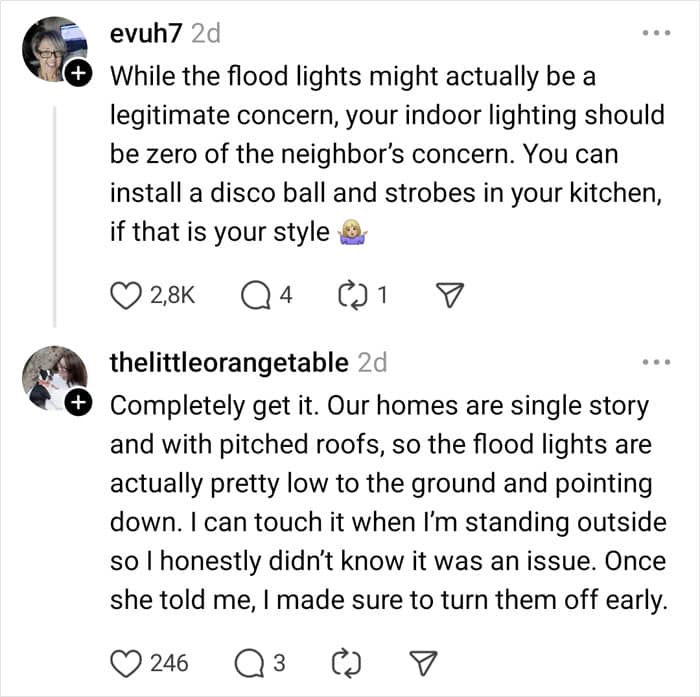The height and width of the screenshot is (697, 700).
Task: Open evuh7's comment text about disco ball
Action: (388, 154)
